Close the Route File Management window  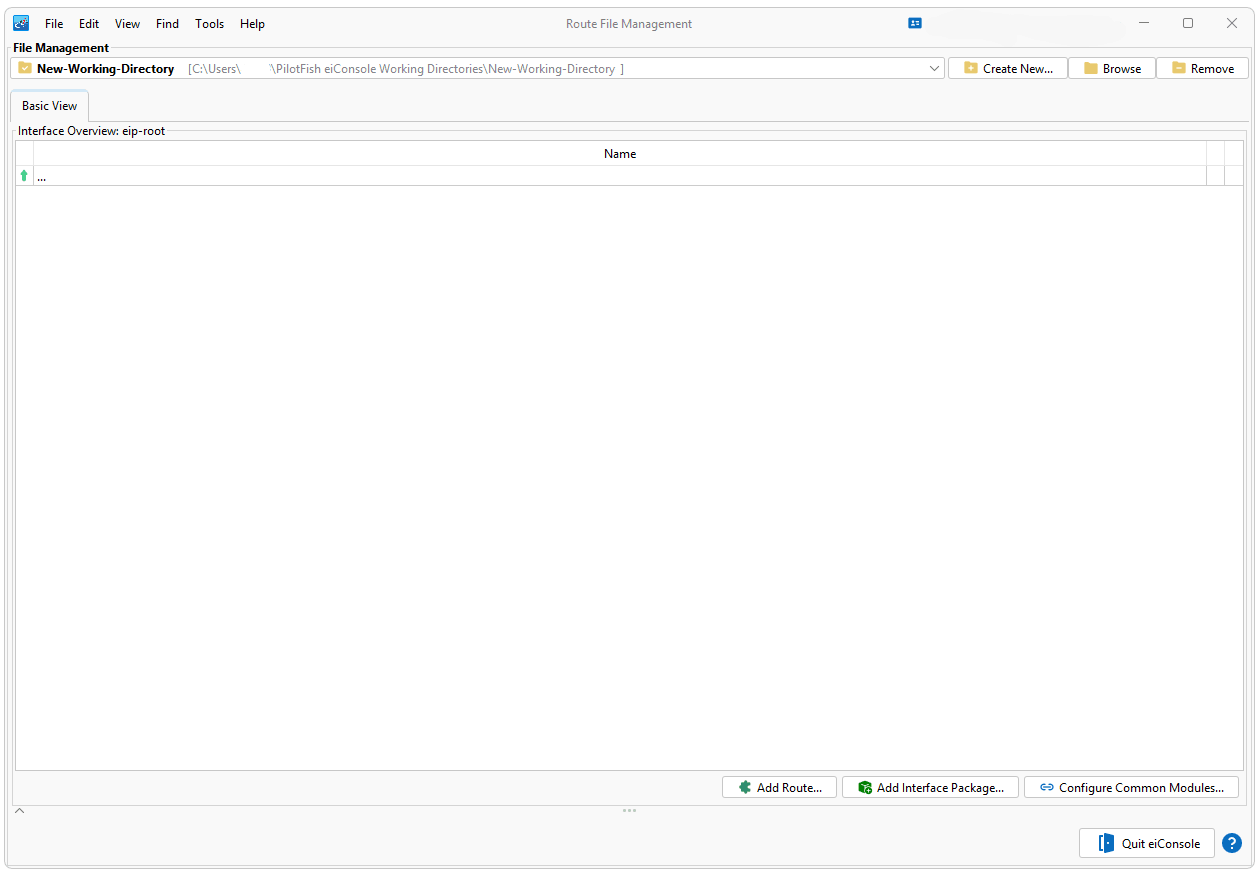point(1232,23)
